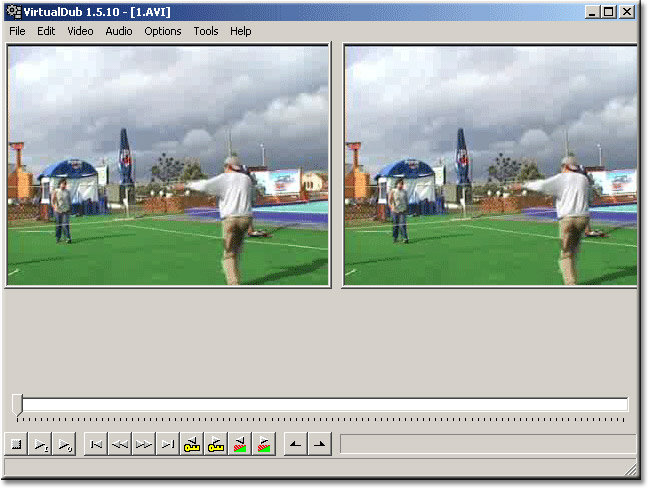Click the VirtualDub gear icon in title bar
The height and width of the screenshot is (490, 650).
pos(14,12)
